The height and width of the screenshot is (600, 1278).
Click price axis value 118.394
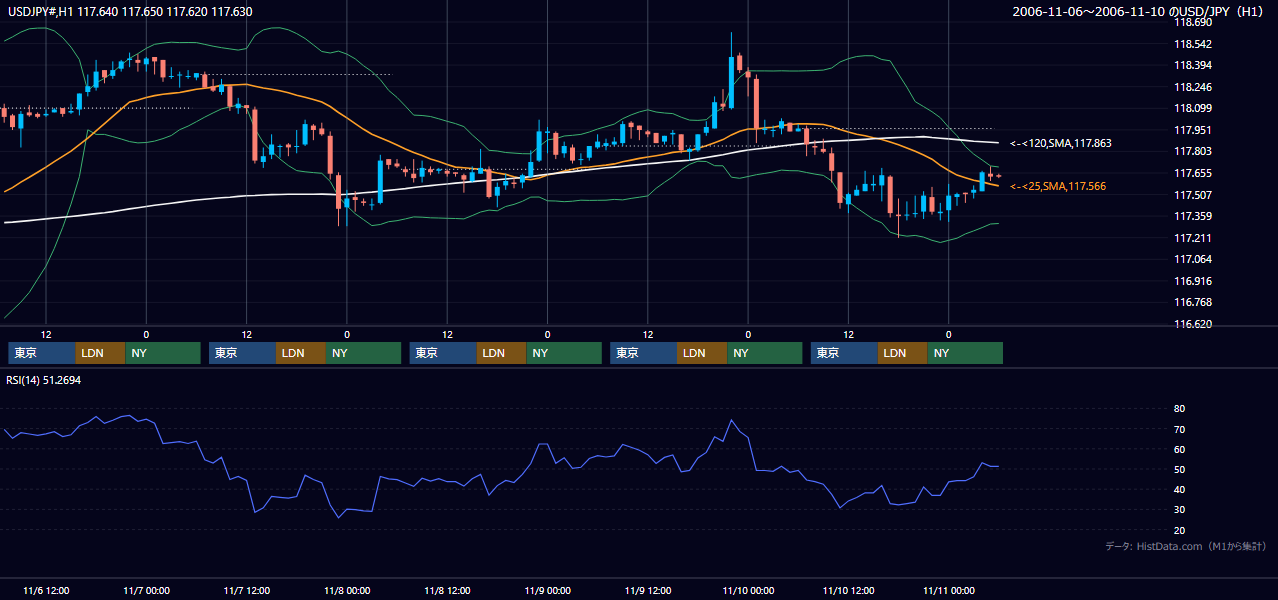[1193, 65]
